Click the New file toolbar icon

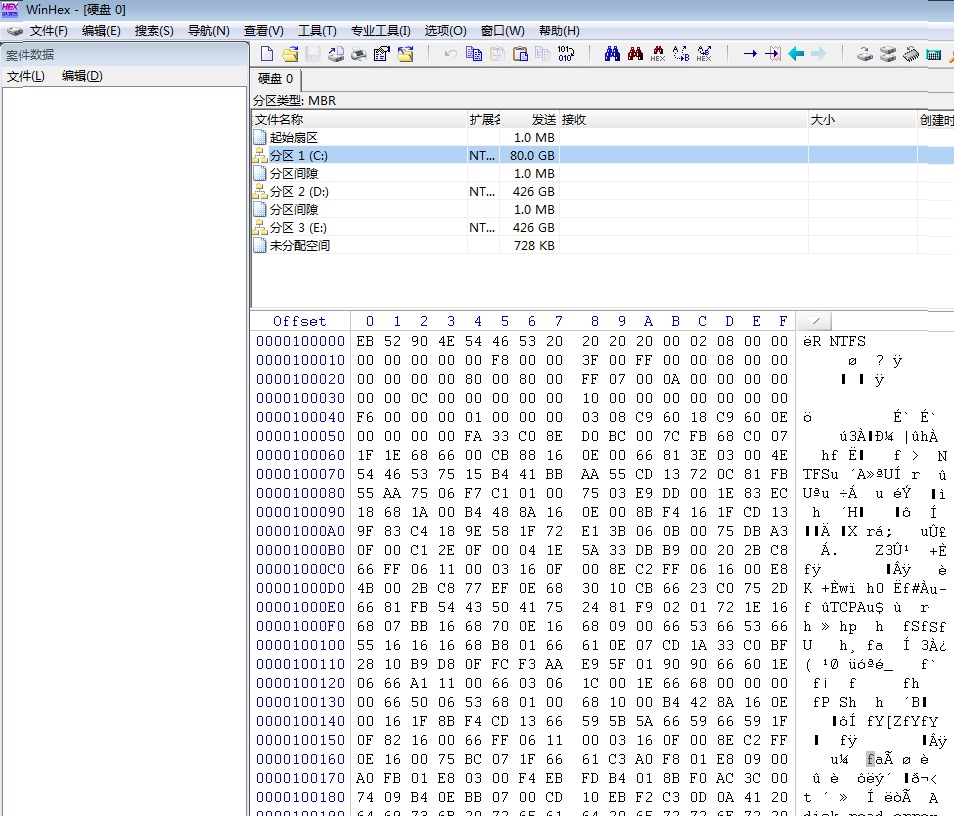(266, 54)
